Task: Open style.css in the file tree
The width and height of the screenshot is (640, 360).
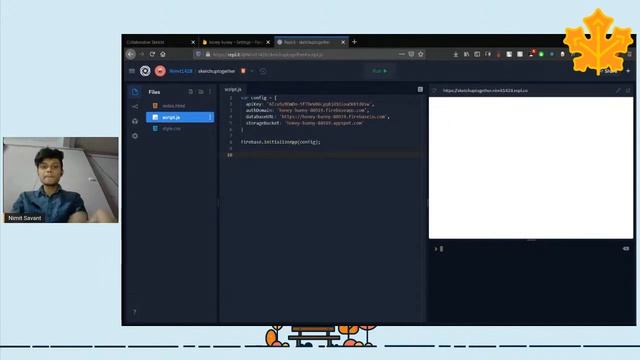Action: 180,129
